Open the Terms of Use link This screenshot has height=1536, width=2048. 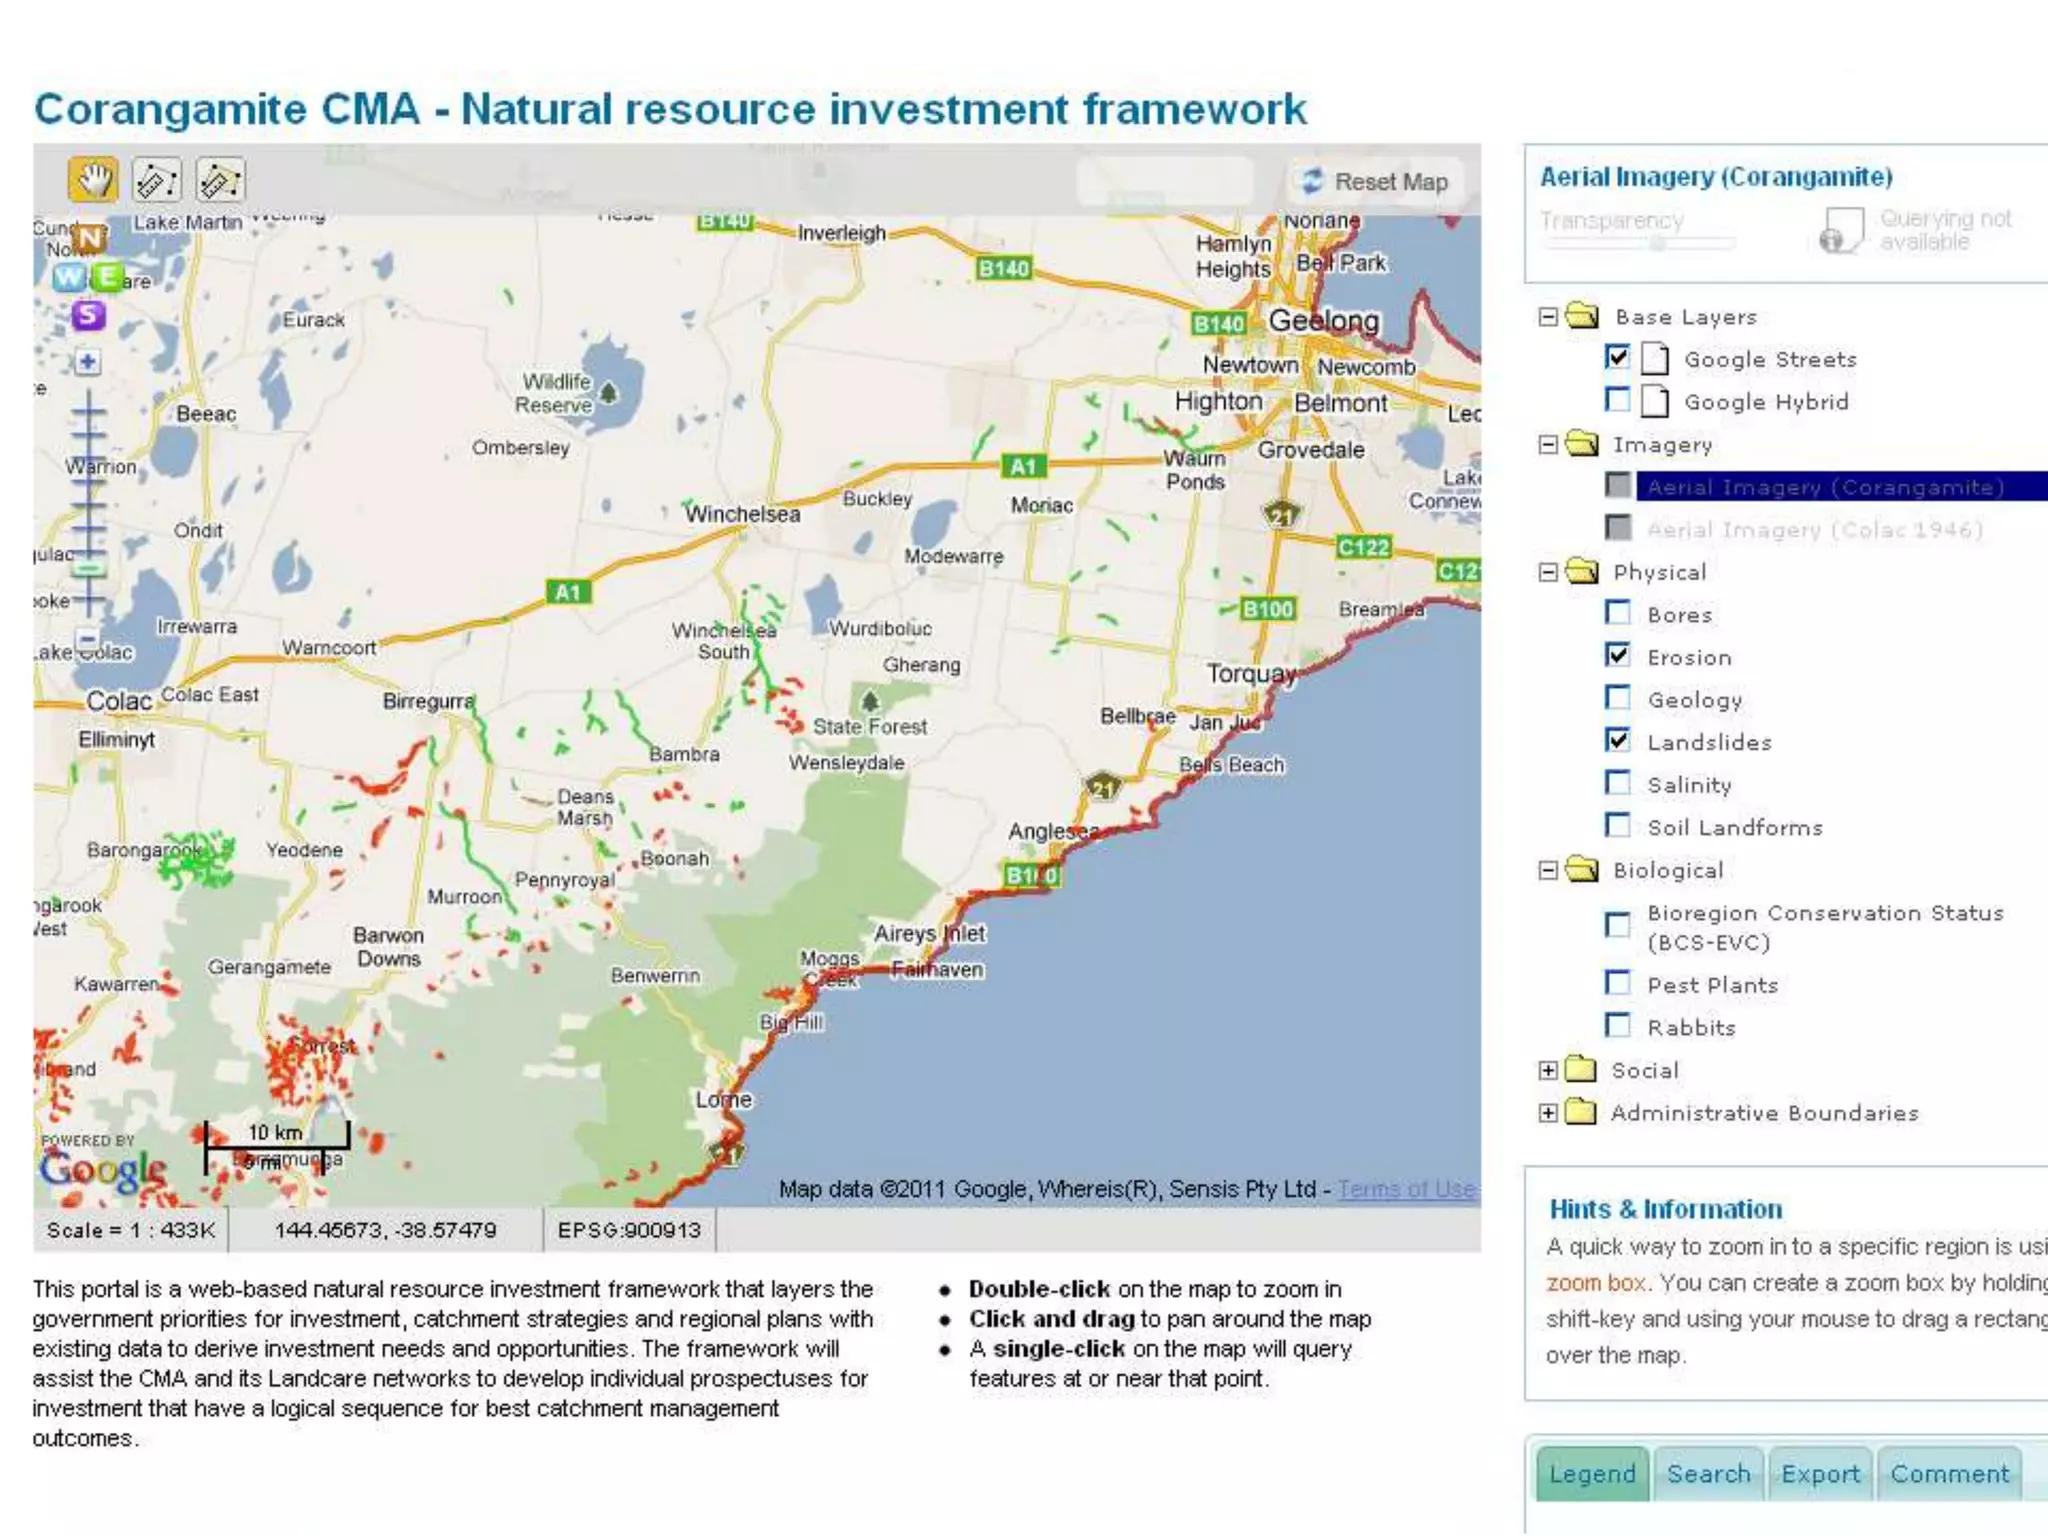coord(1406,1189)
